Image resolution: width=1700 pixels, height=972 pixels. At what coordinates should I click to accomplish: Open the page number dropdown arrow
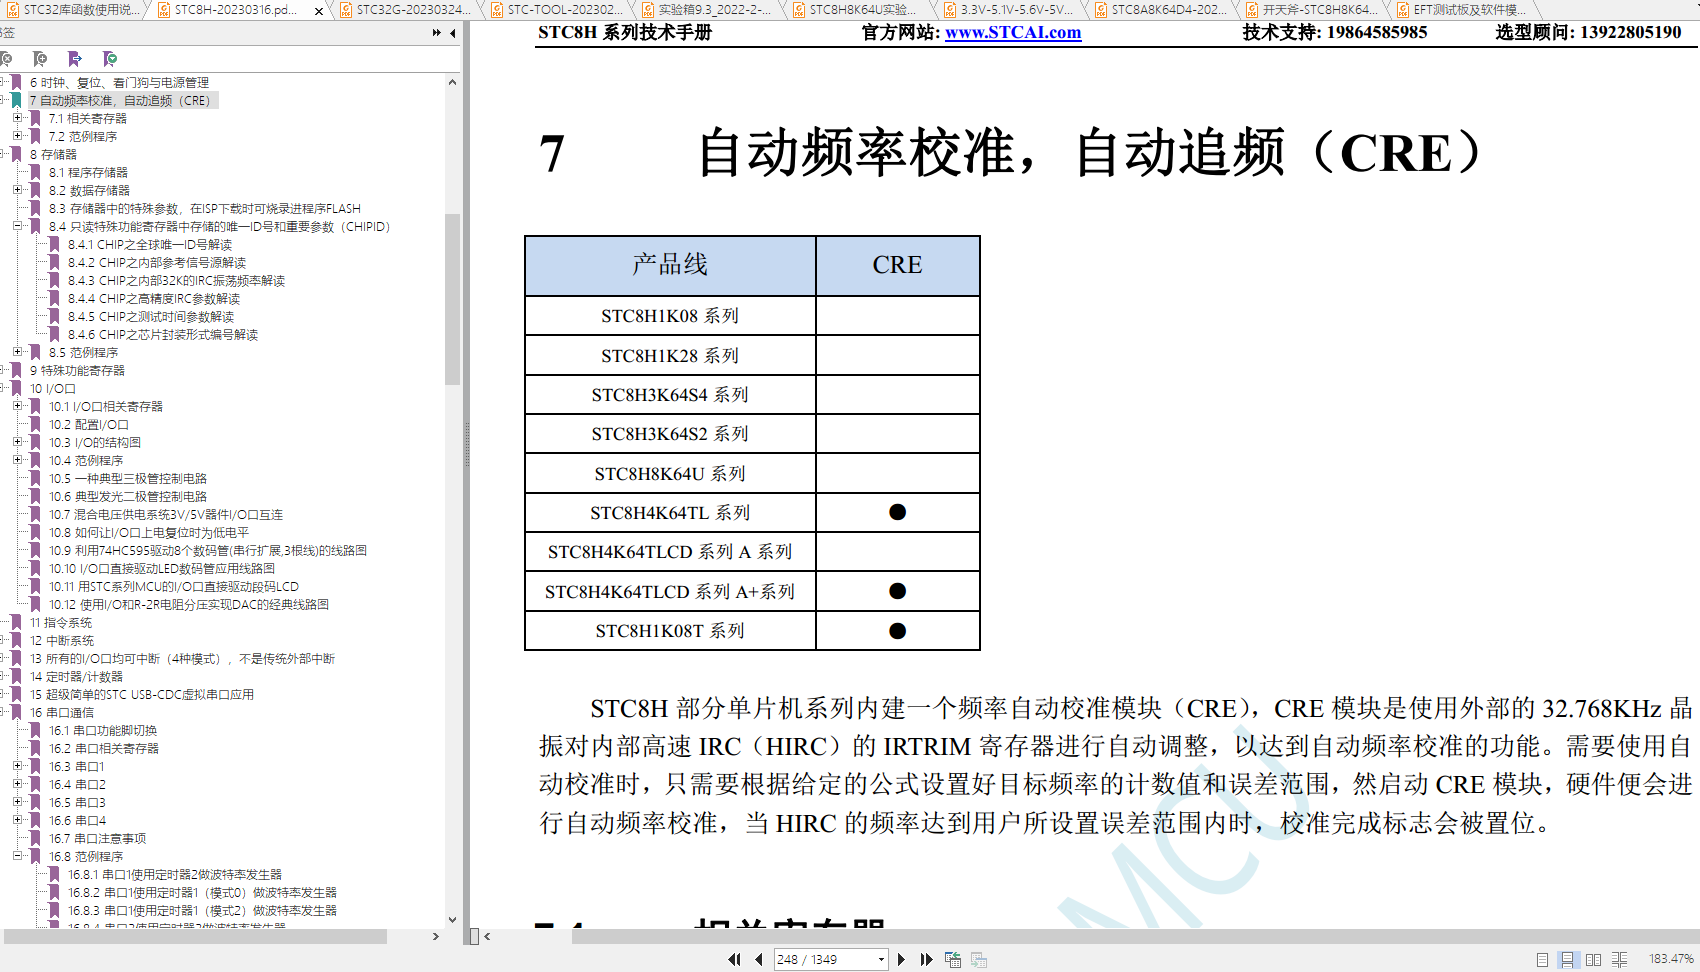[881, 960]
